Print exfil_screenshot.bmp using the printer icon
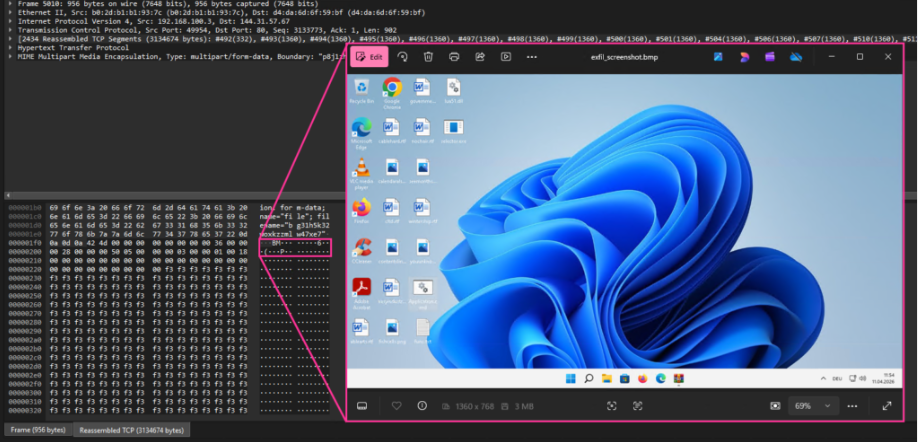The height and width of the screenshot is (442, 918). pyautogui.click(x=454, y=57)
